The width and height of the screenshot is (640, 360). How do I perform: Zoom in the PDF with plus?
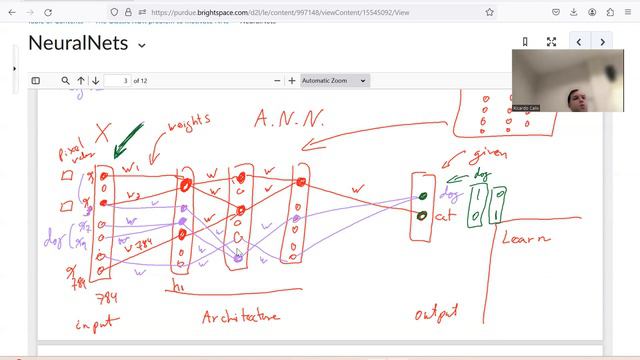point(291,81)
